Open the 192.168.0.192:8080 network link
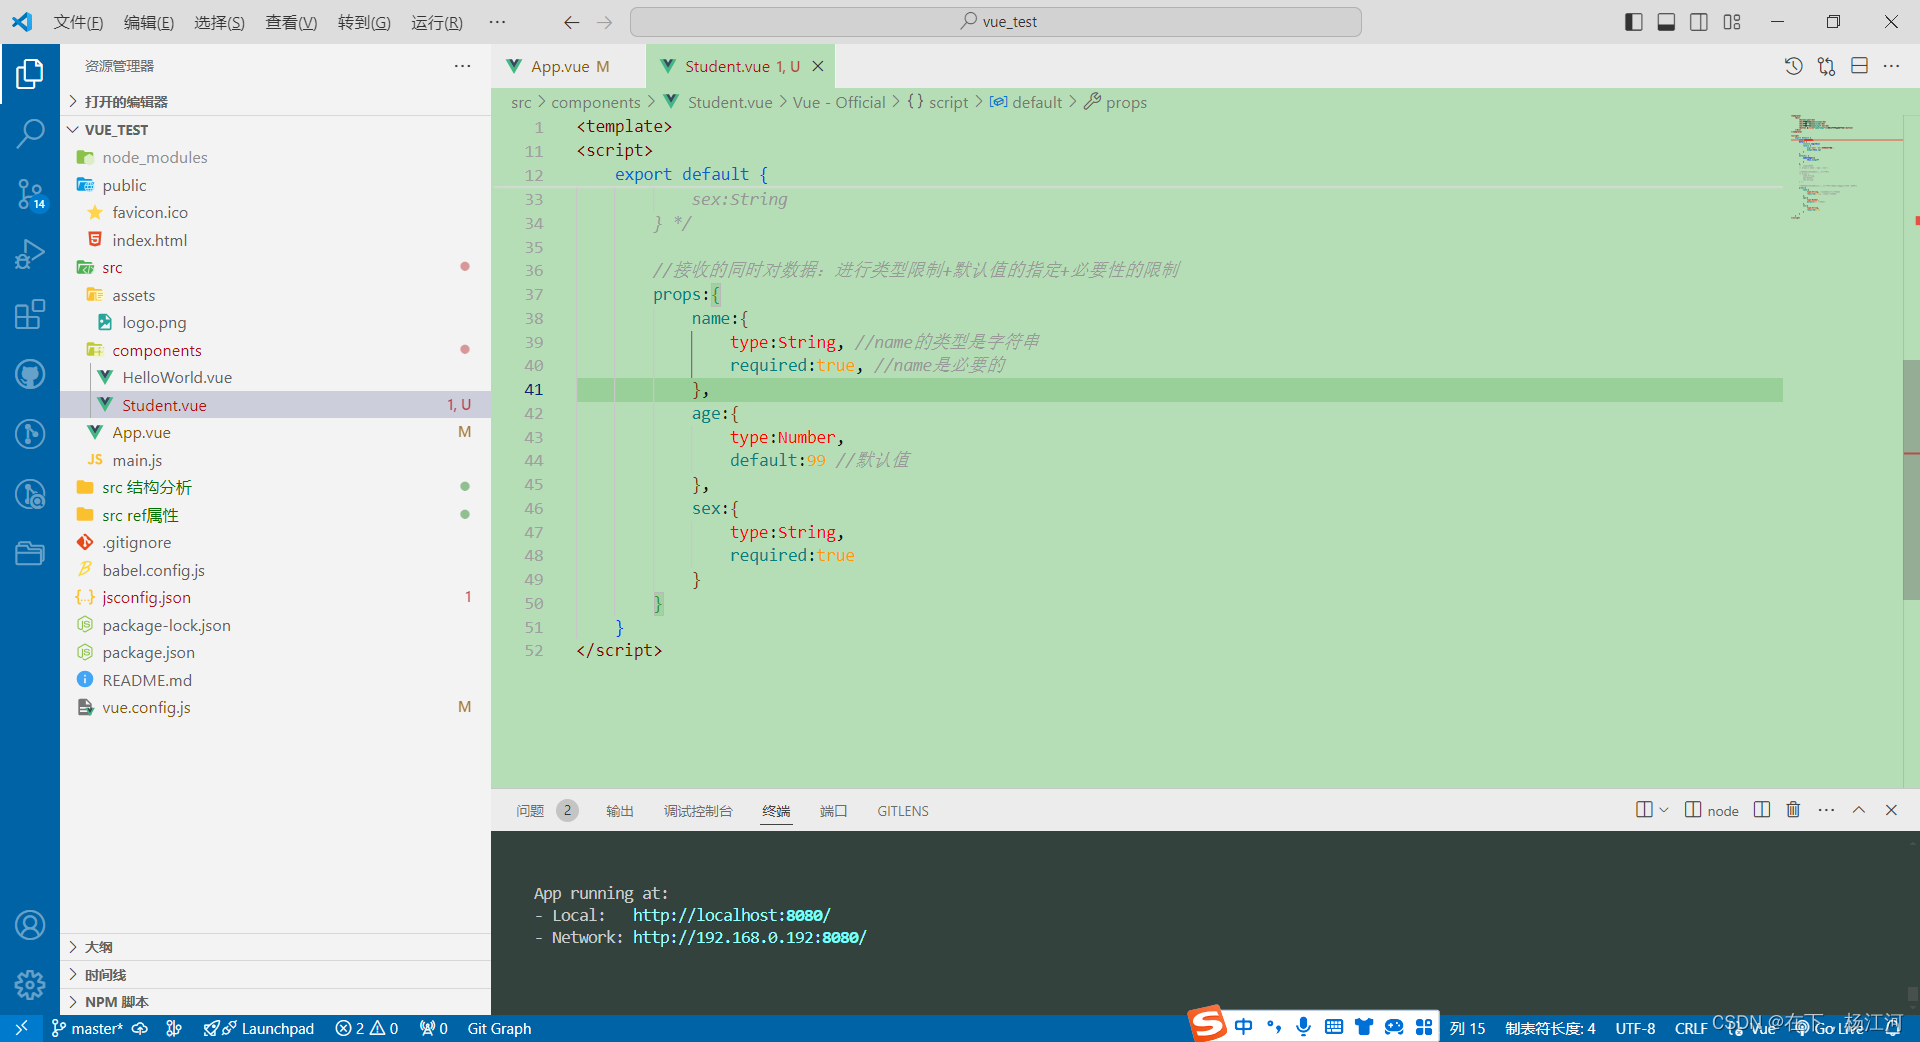Image resolution: width=1920 pixels, height=1042 pixels. (x=749, y=937)
